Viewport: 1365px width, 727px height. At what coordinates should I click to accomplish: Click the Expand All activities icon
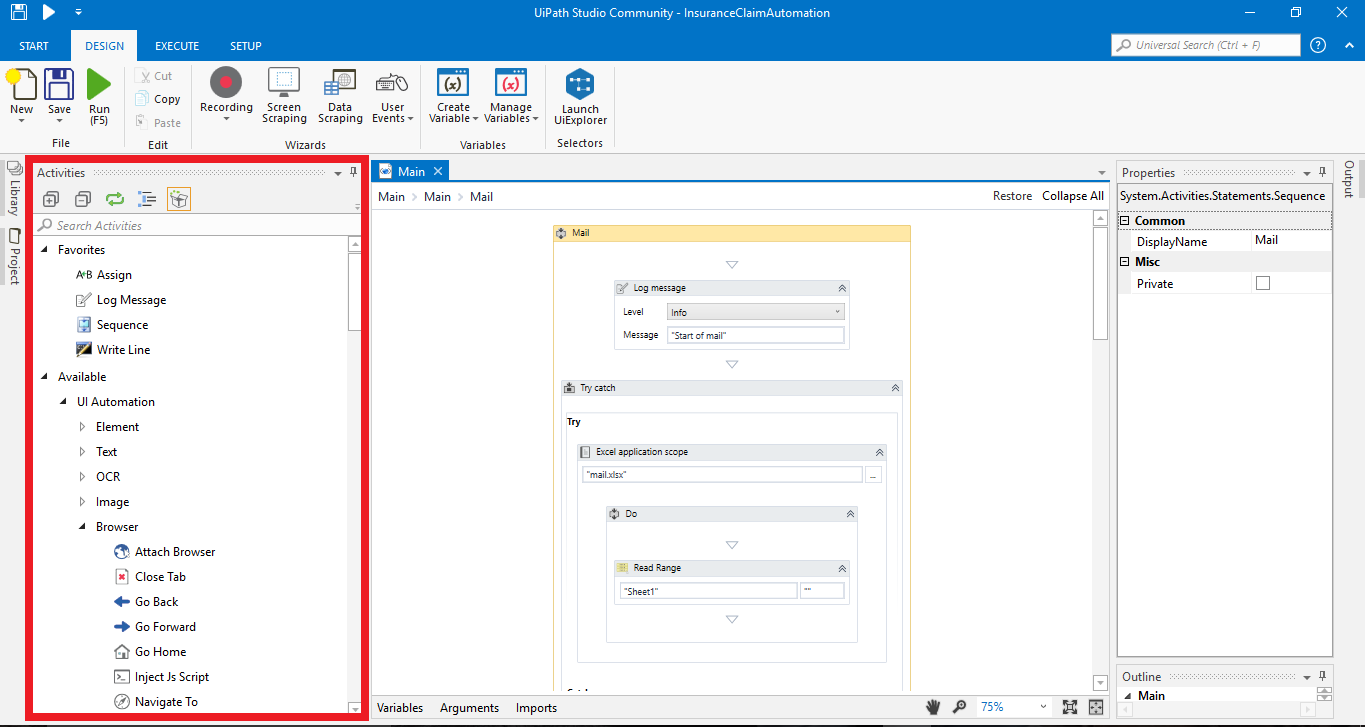(x=50, y=199)
